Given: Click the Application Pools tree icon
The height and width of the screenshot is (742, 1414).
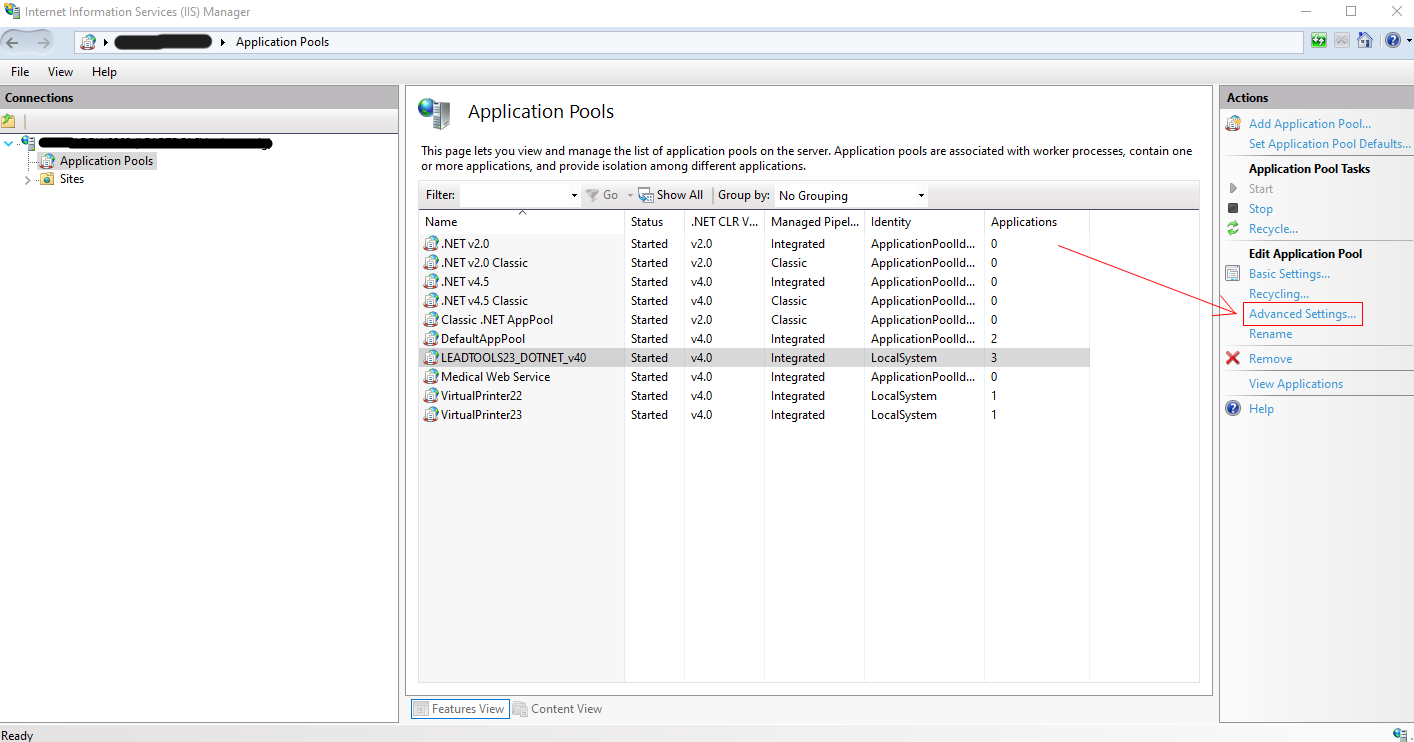Looking at the screenshot, I should pyautogui.click(x=47, y=160).
